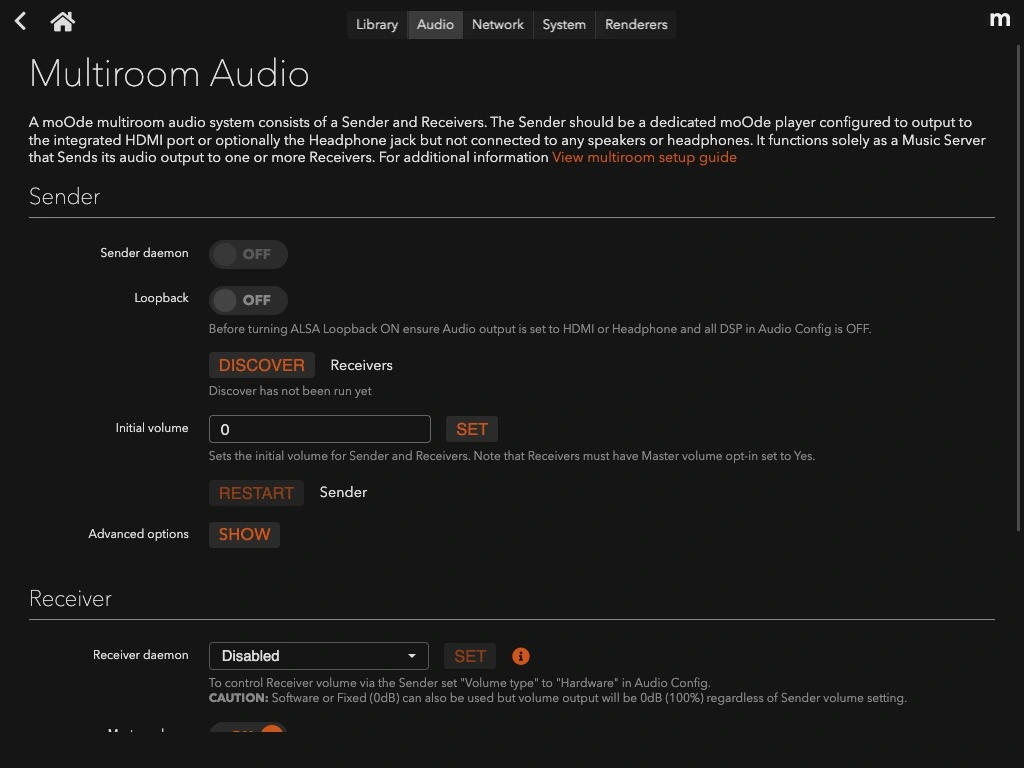Viewport: 1024px width, 768px height.
Task: Click the 'Sender' label beside RESTART
Action: [343, 492]
